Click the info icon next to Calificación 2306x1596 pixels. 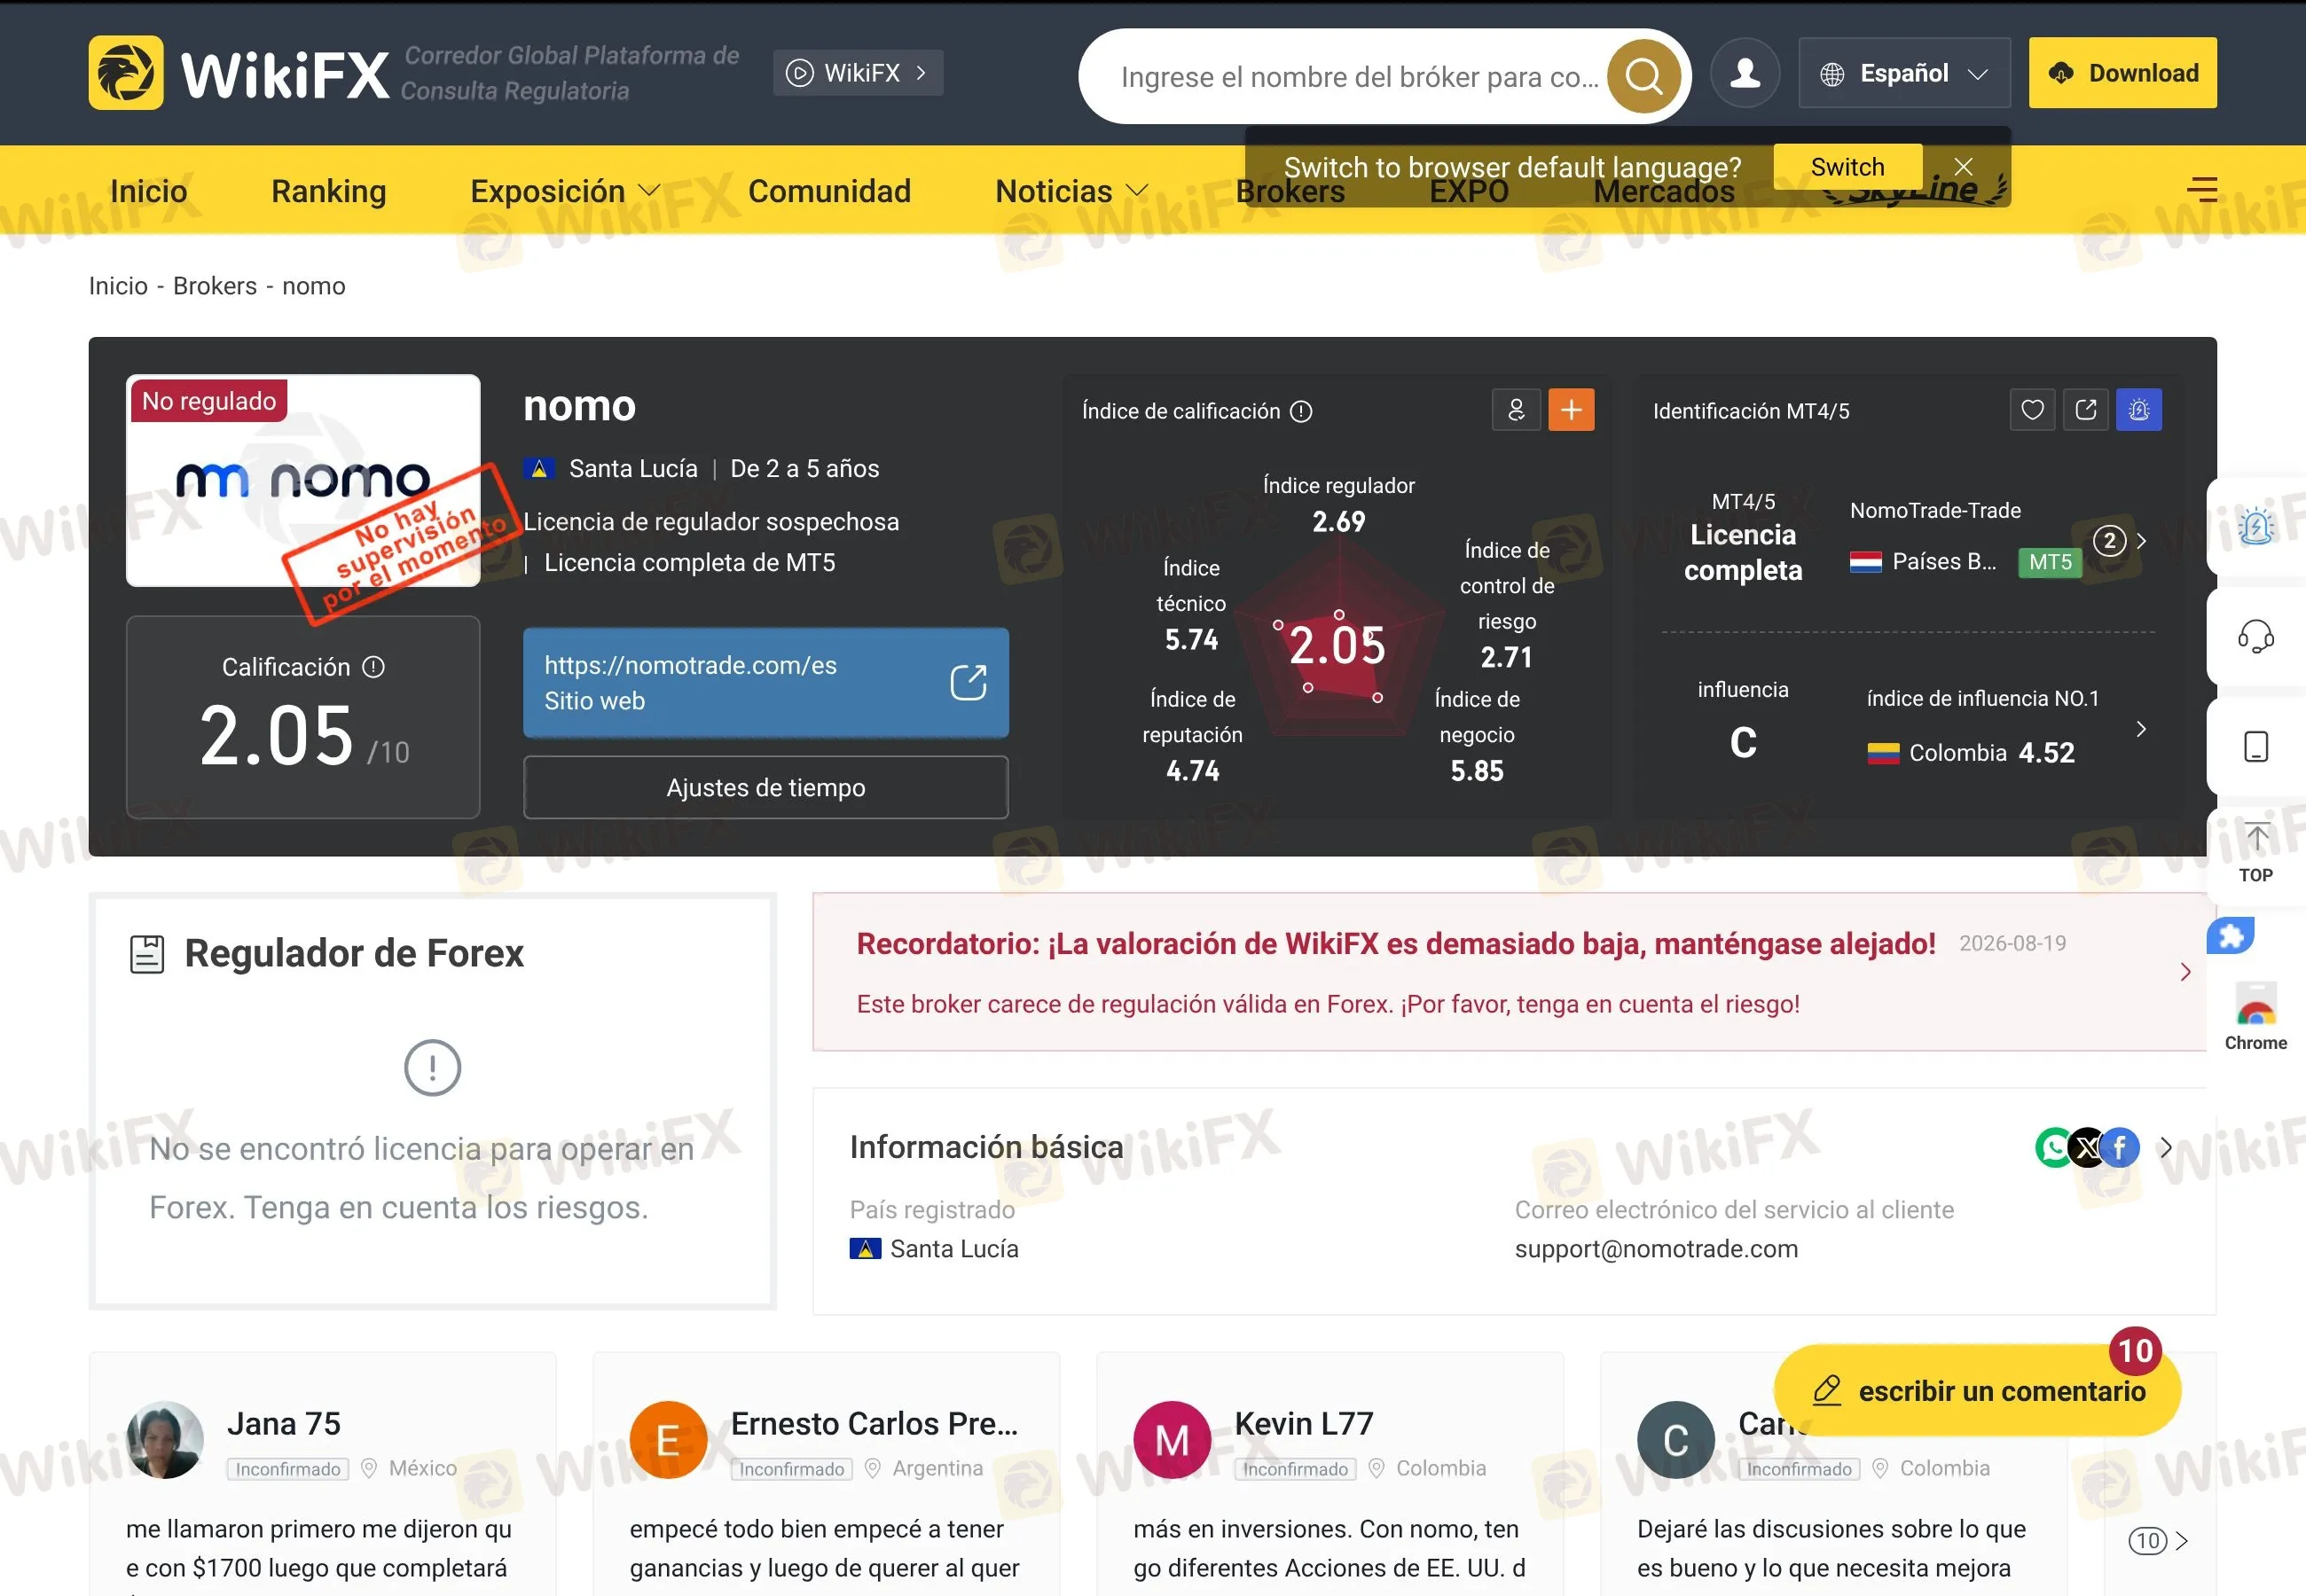(373, 667)
